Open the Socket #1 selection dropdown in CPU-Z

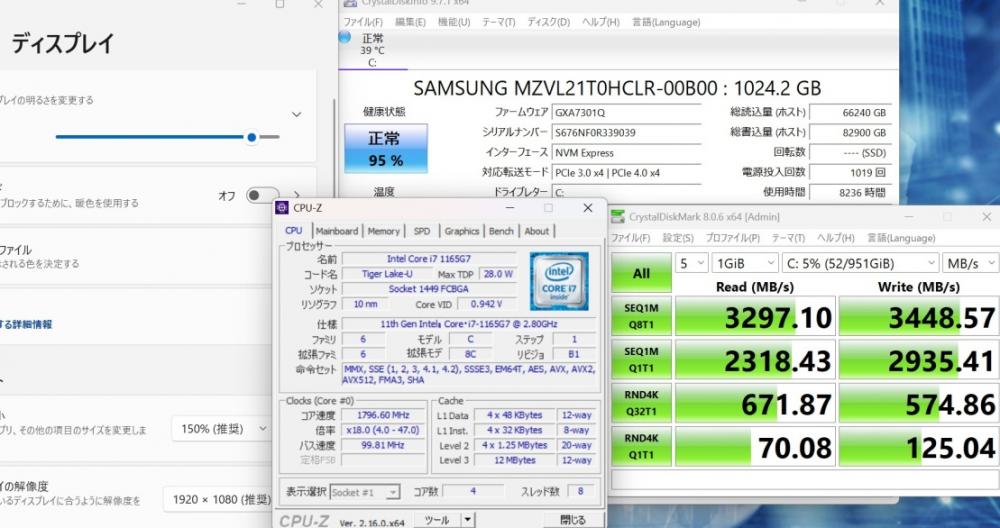[365, 492]
